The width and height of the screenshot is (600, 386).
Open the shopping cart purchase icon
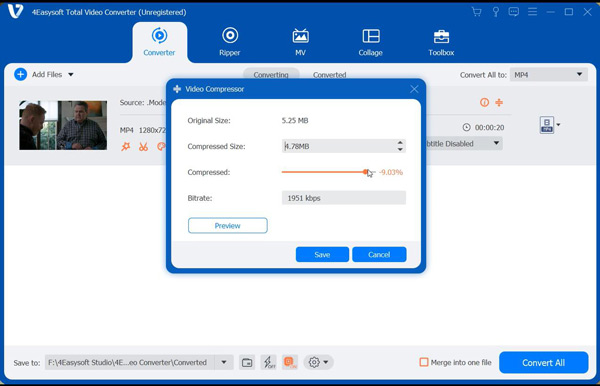click(x=476, y=12)
